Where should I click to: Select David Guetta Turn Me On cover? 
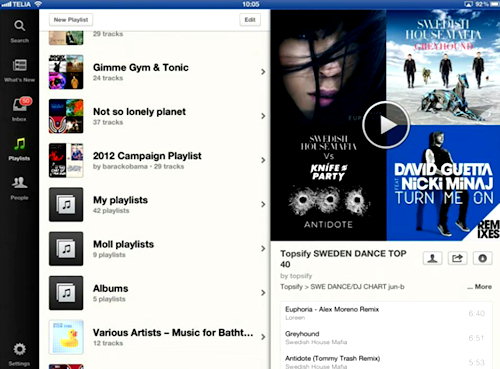[x=443, y=183]
